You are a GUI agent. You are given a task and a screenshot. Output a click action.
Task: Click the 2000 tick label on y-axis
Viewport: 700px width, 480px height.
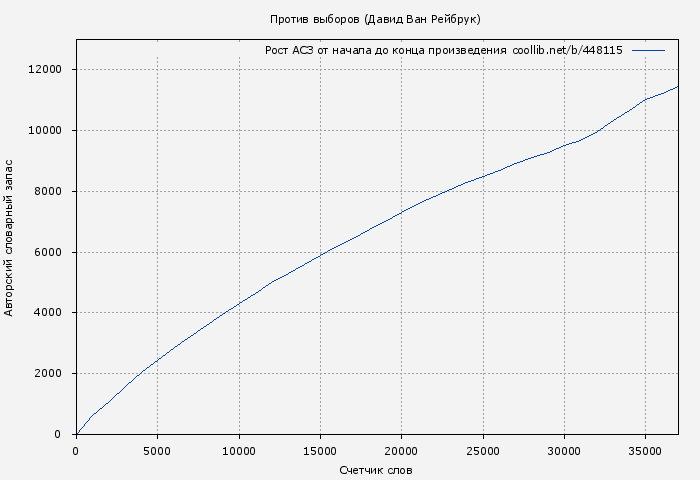[x=48, y=374]
